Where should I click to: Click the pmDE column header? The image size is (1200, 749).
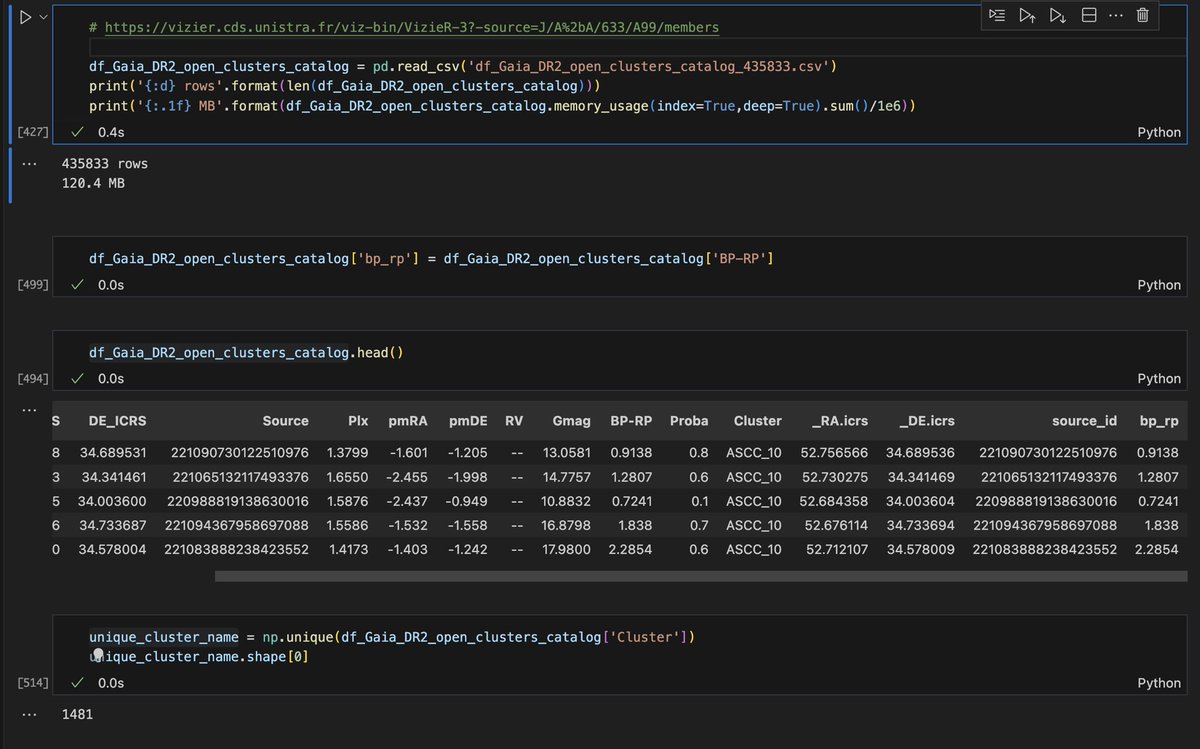pyautogui.click(x=469, y=421)
